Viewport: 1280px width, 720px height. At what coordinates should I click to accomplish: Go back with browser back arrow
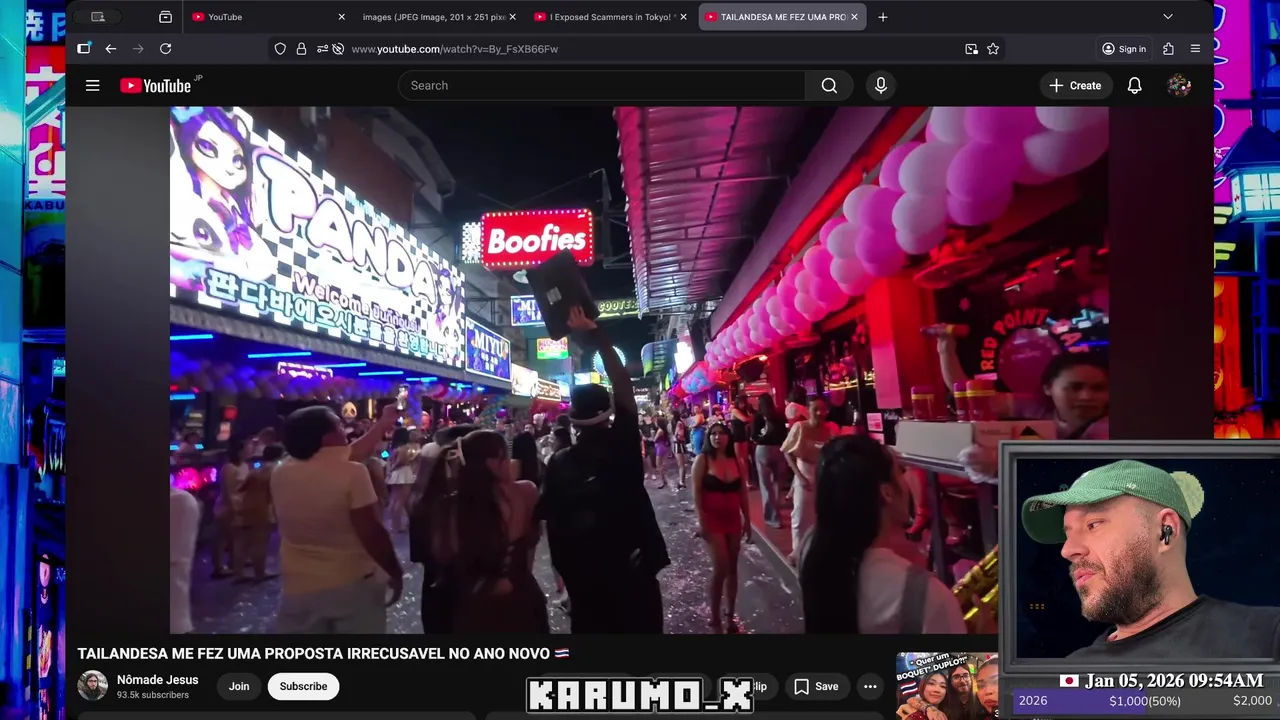pyautogui.click(x=111, y=49)
